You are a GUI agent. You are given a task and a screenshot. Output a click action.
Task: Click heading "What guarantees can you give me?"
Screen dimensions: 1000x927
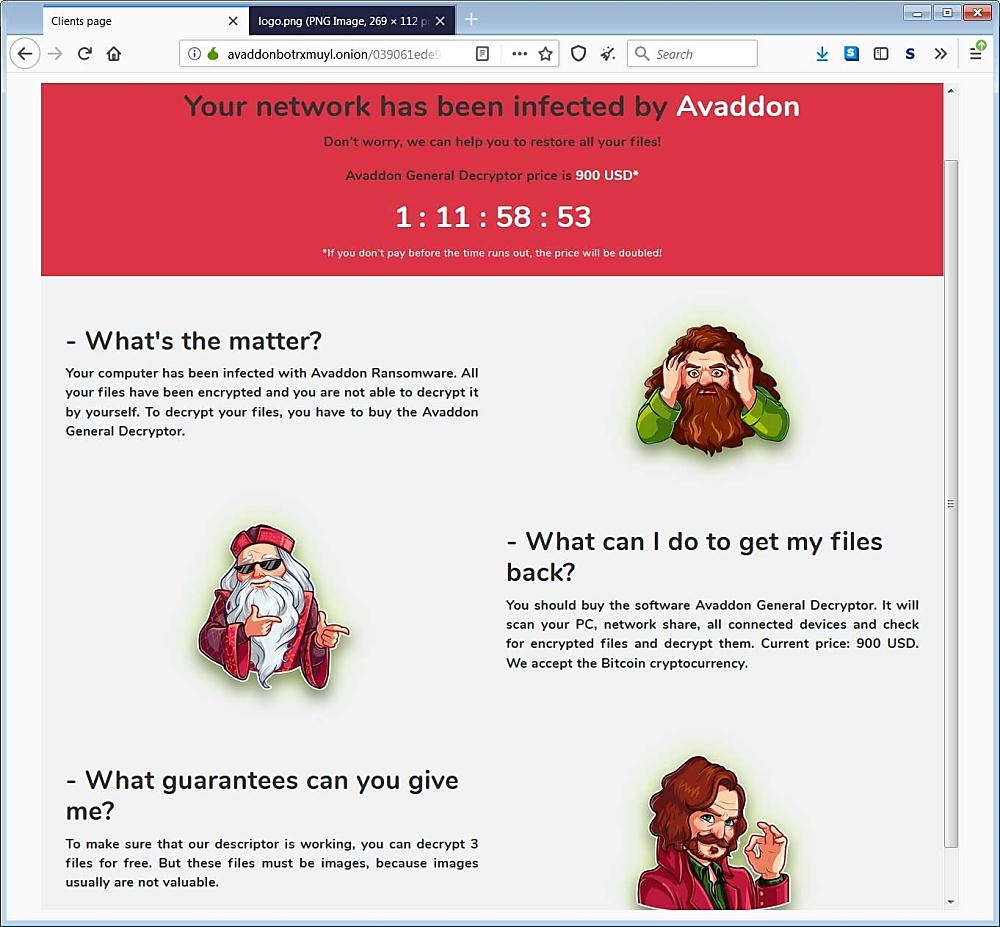click(262, 795)
